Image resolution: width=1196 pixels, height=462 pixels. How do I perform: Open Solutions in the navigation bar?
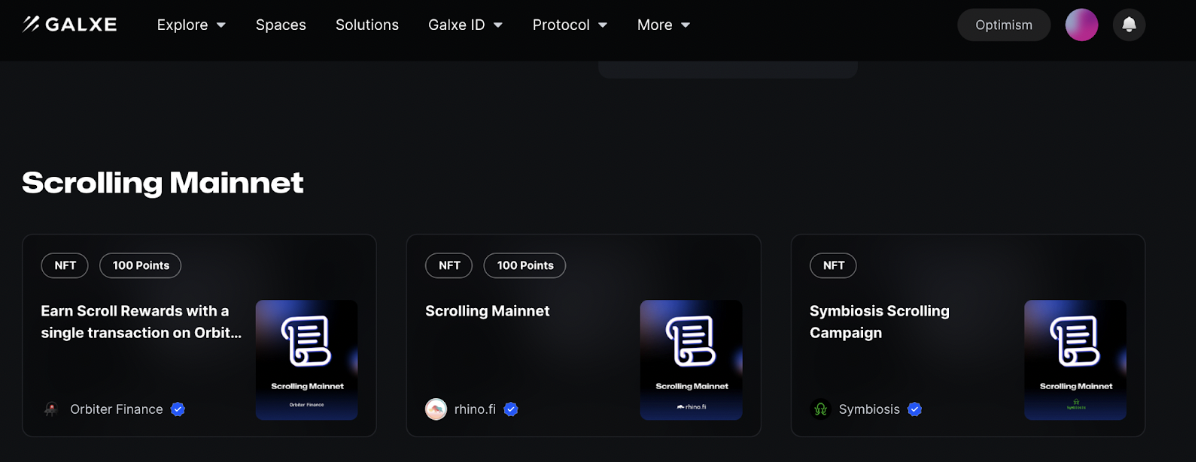click(367, 24)
